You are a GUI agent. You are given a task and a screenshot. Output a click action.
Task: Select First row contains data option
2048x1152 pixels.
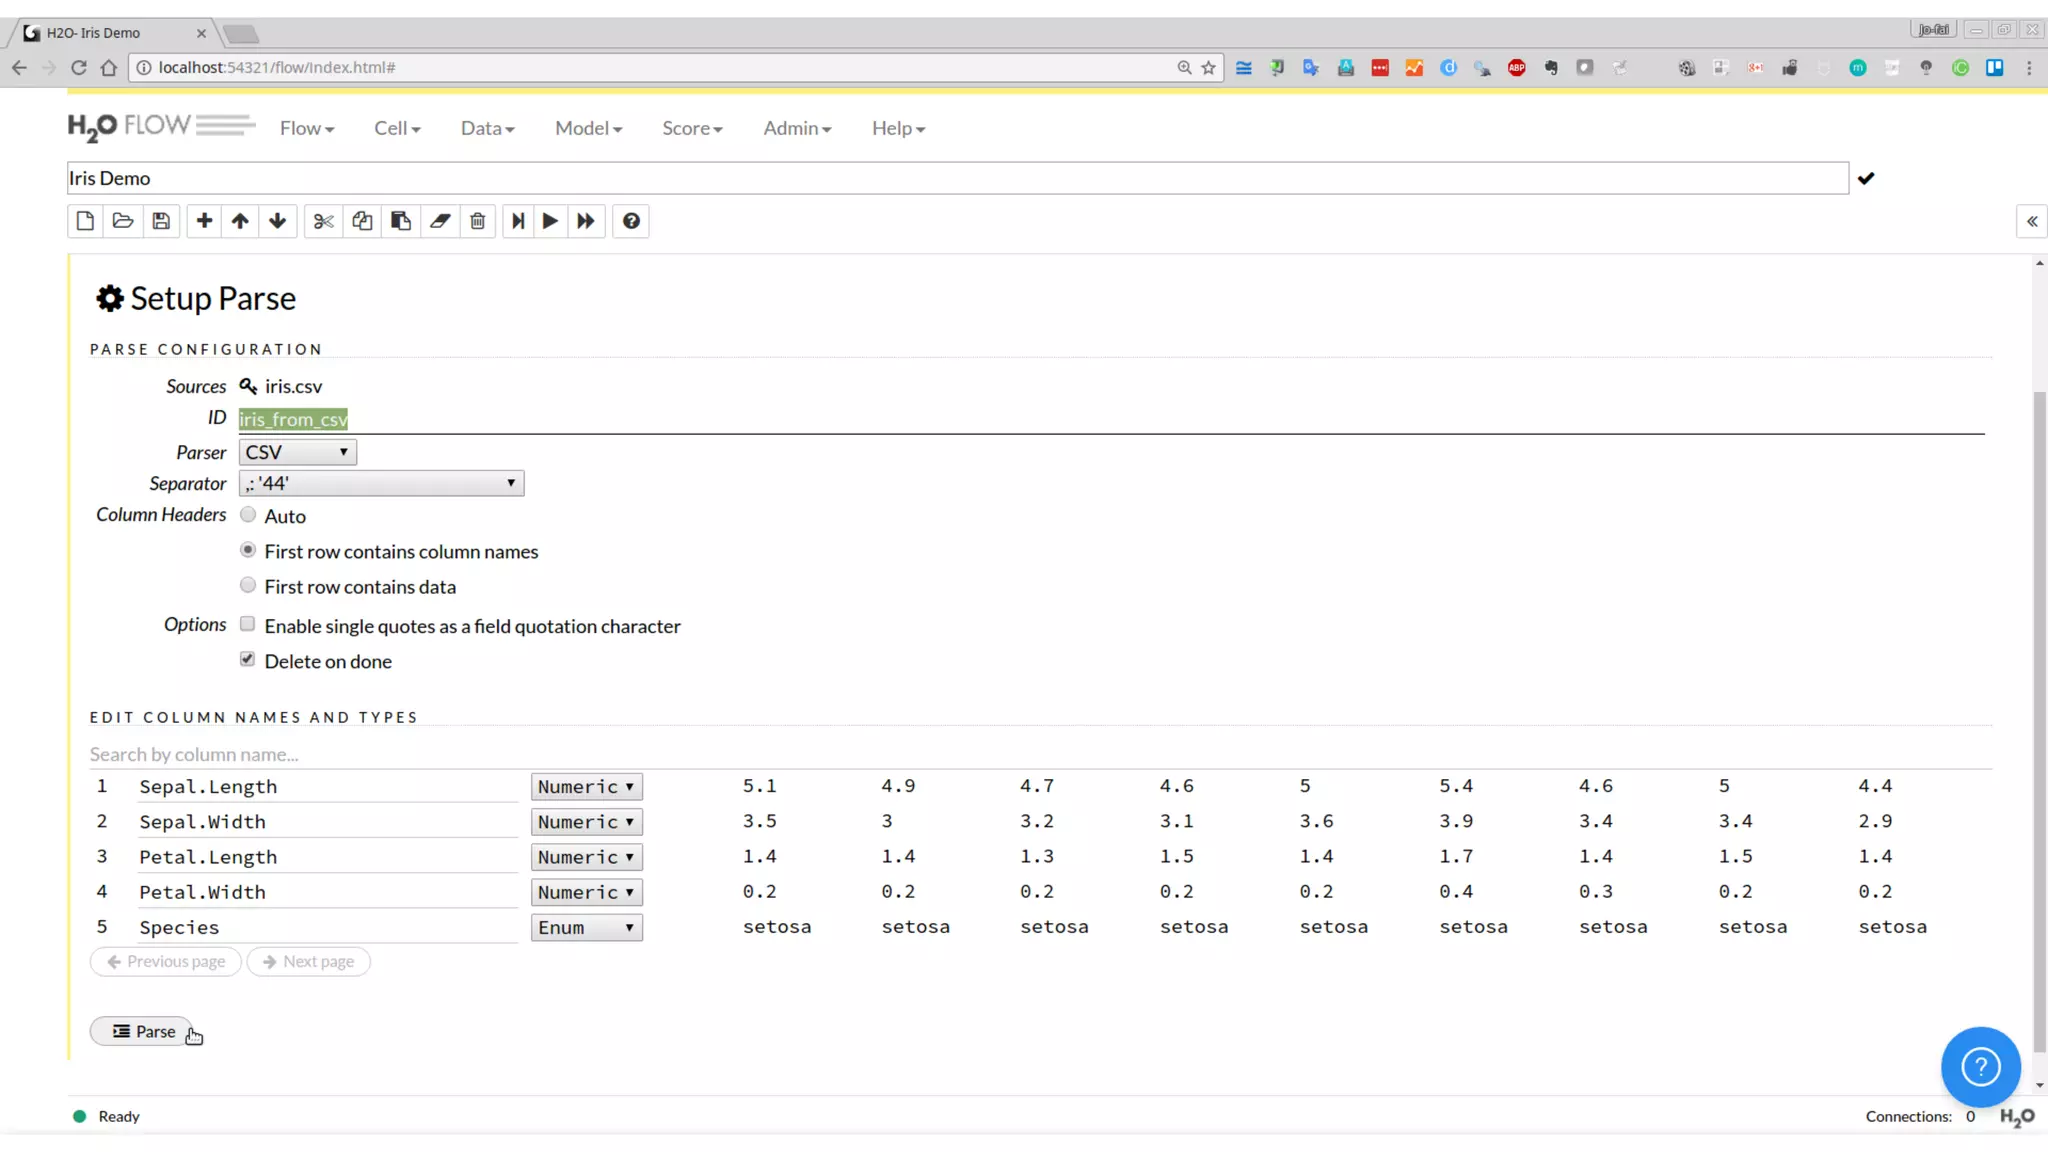(x=248, y=586)
